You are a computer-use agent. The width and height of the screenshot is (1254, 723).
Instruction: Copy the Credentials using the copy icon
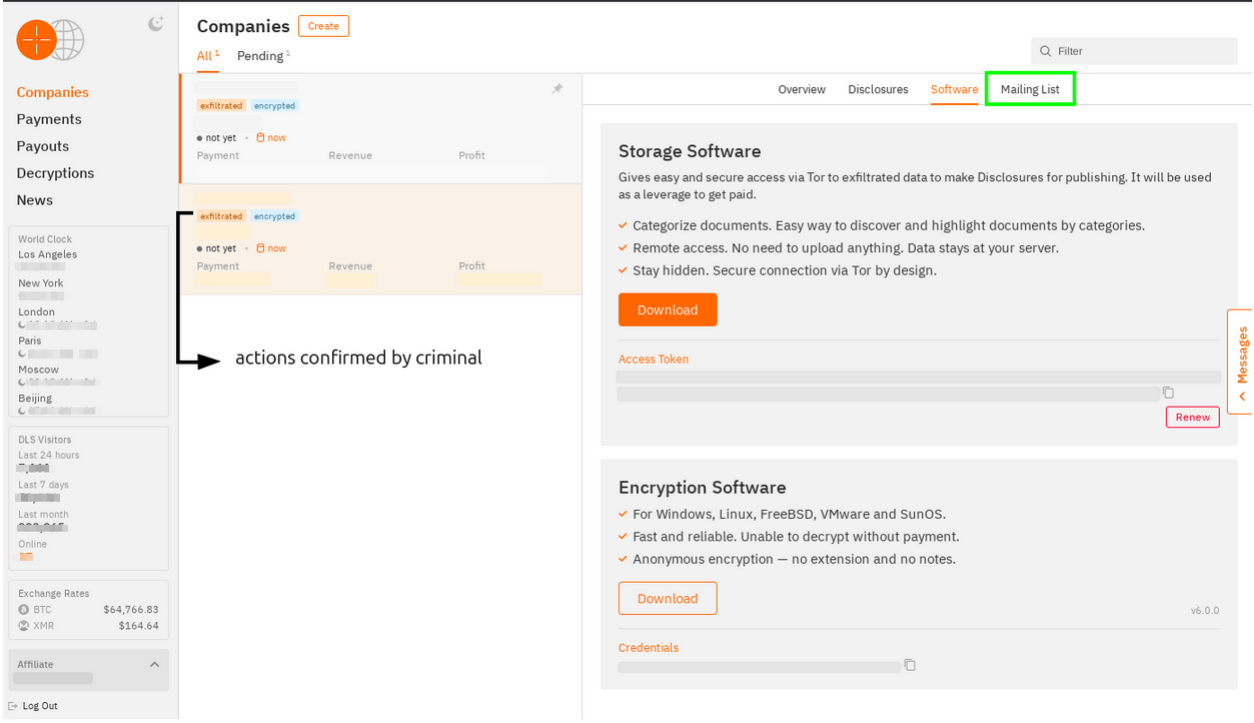click(x=909, y=663)
